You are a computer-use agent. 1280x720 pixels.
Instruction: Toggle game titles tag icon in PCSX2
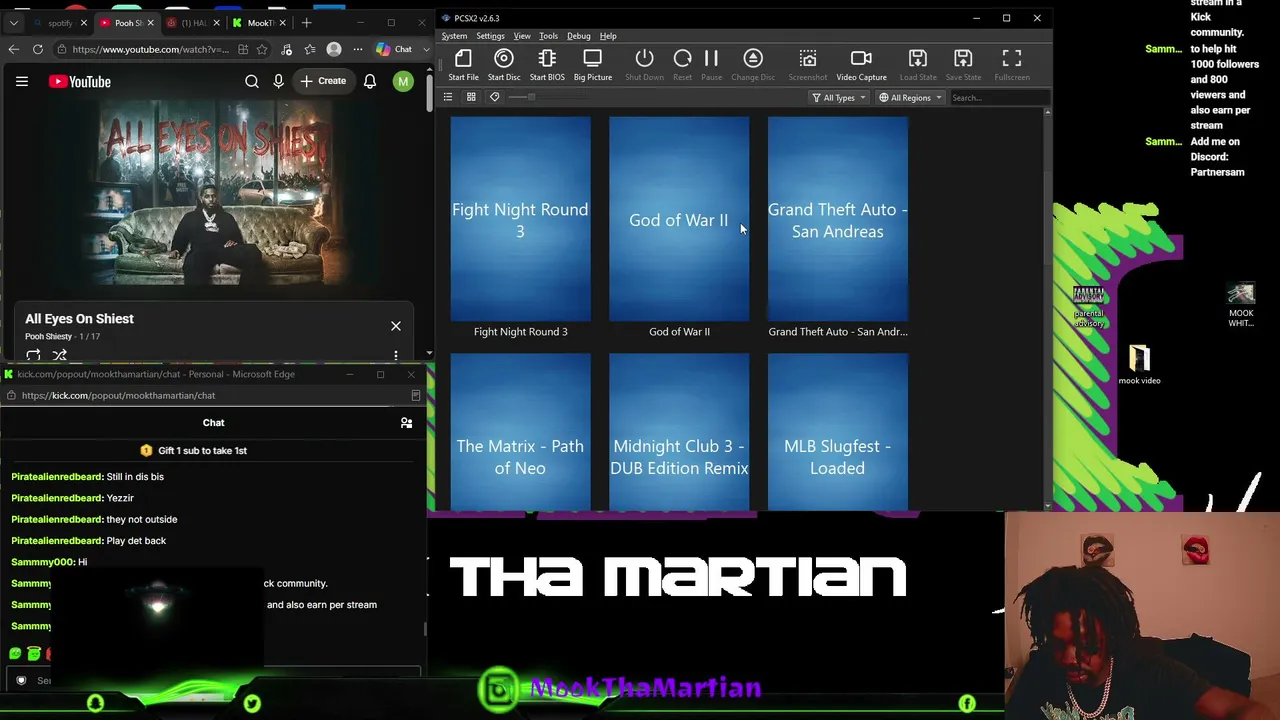click(494, 97)
